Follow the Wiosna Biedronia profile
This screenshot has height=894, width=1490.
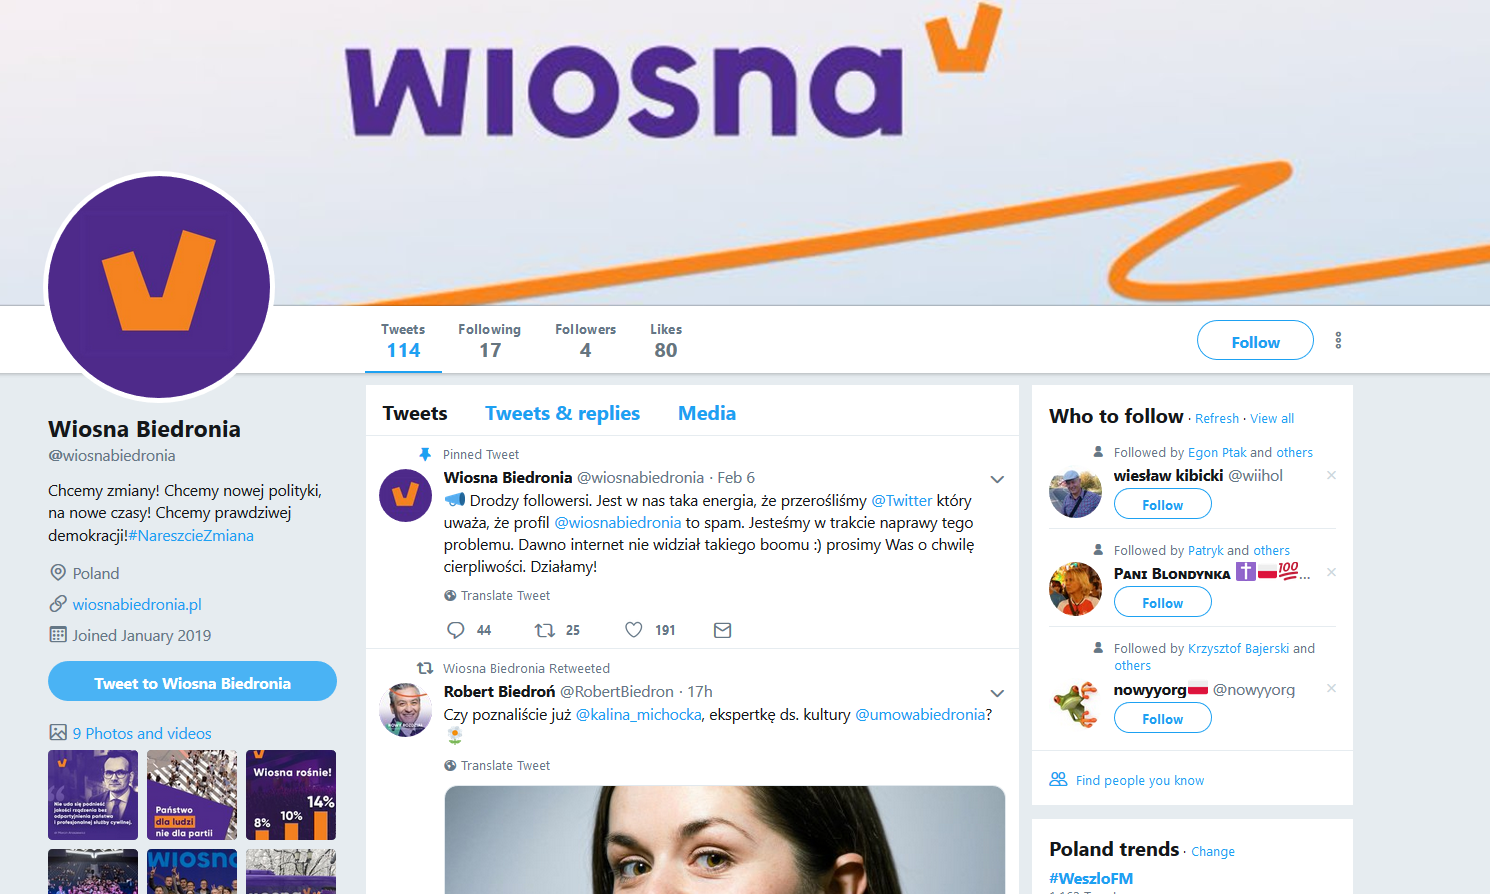[x=1255, y=340]
